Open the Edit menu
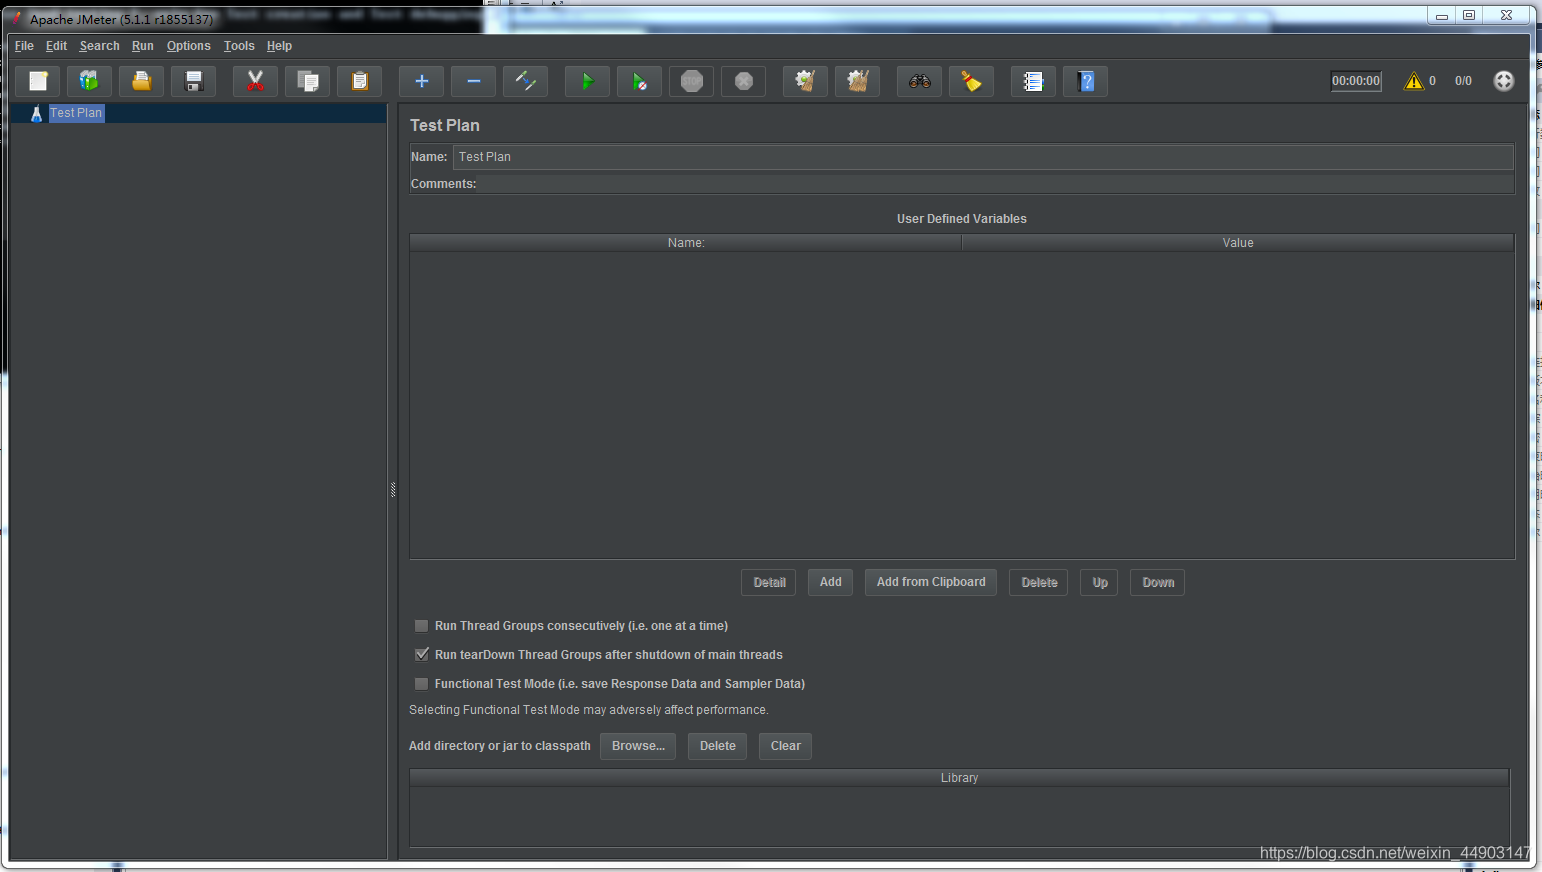The image size is (1542, 872). 56,46
